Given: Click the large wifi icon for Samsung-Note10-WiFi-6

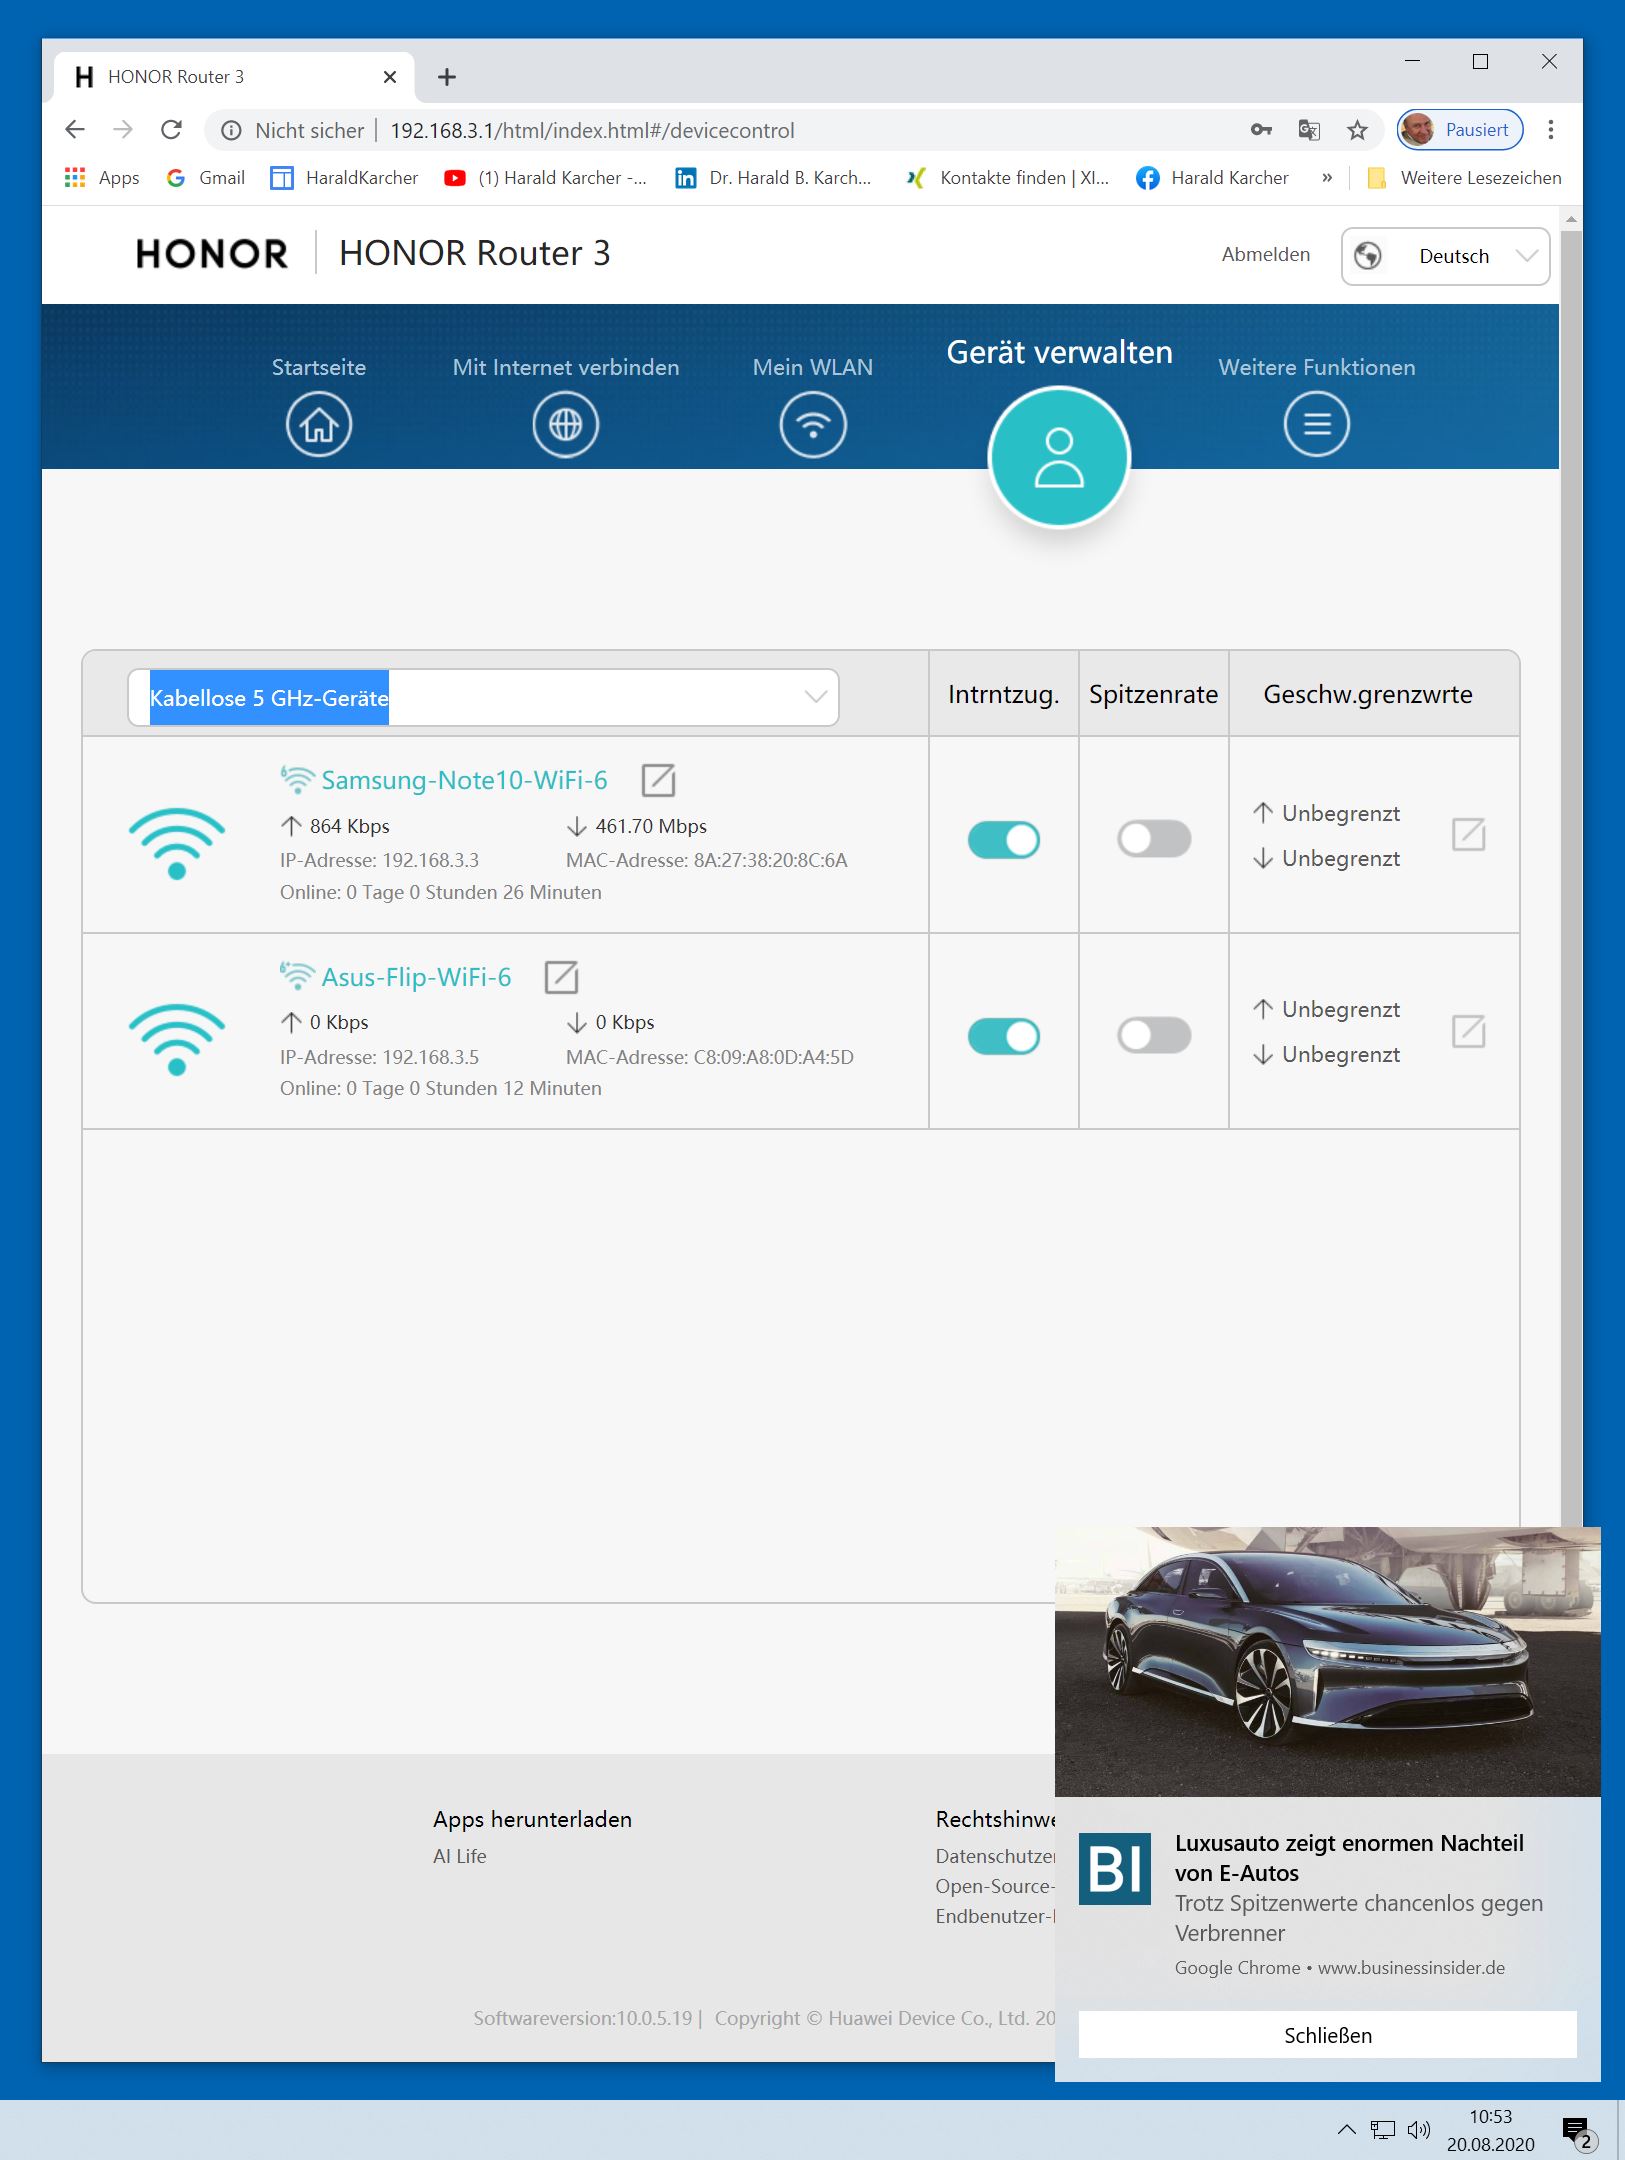Looking at the screenshot, I should coord(177,843).
